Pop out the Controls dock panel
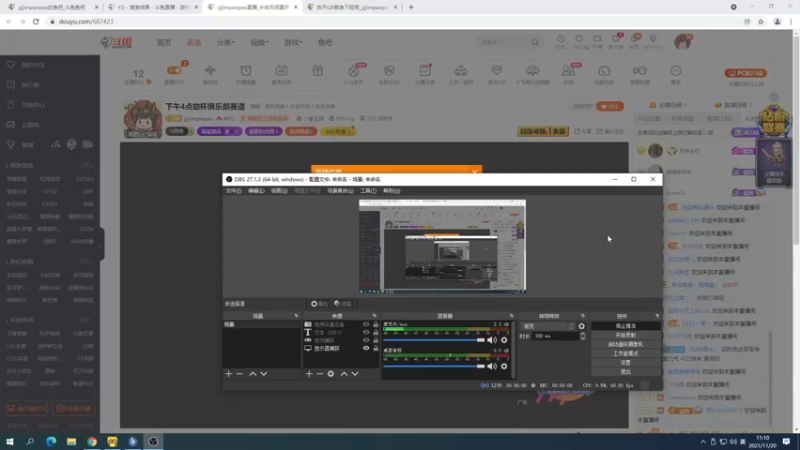This screenshot has height=450, width=800. tap(657, 316)
